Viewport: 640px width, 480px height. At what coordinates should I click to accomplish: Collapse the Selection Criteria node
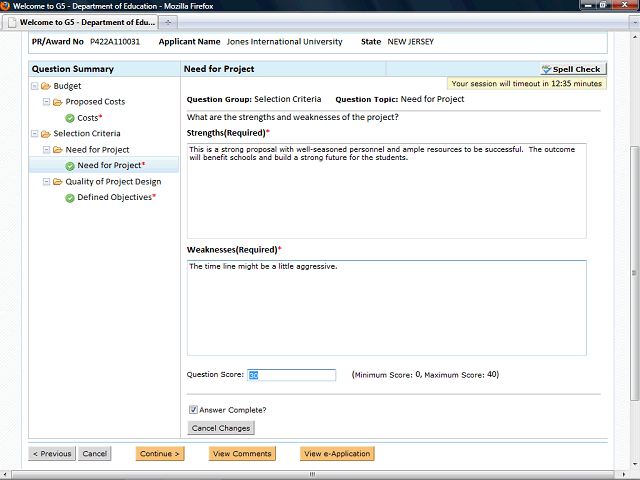click(35, 133)
